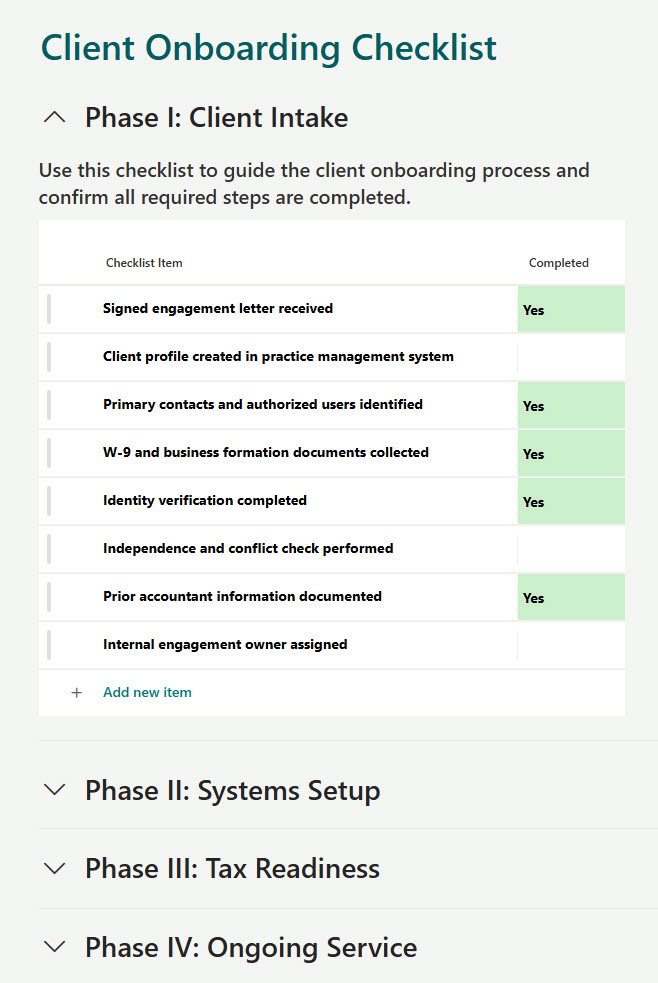Image resolution: width=658 pixels, height=983 pixels.
Task: Mark 'Client profile created' as completed
Action: pos(570,357)
